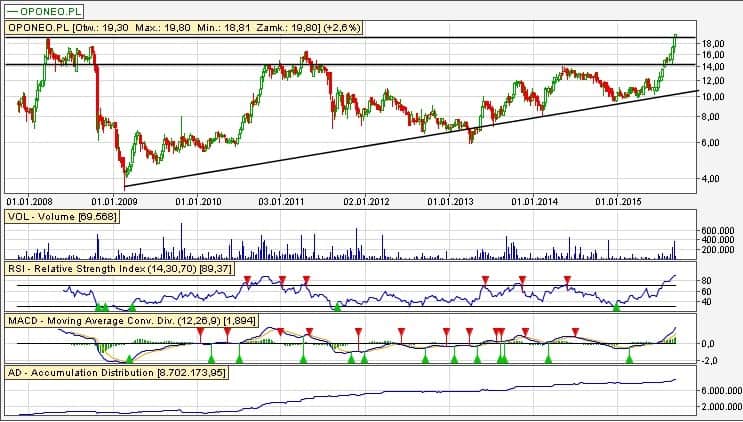
Task: Click the 01.01.2009 date on time axis
Action: click(x=114, y=200)
